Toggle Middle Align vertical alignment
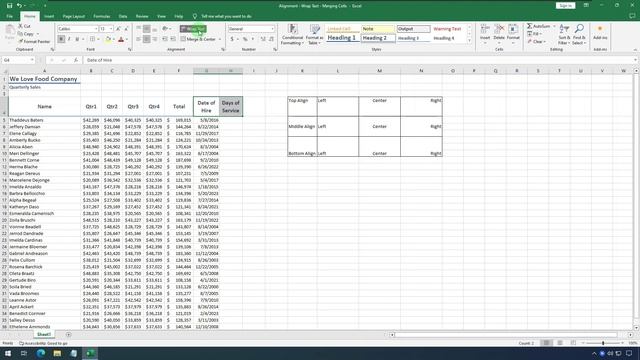 coord(147,29)
